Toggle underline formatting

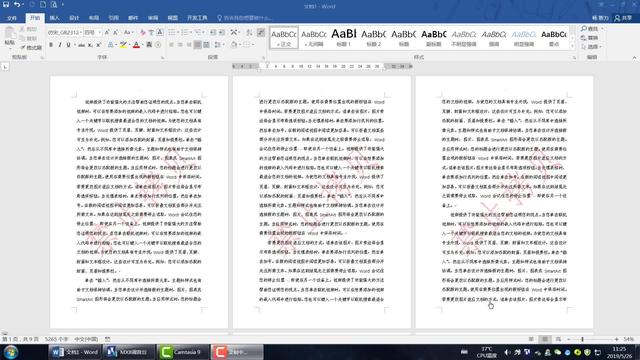point(68,45)
